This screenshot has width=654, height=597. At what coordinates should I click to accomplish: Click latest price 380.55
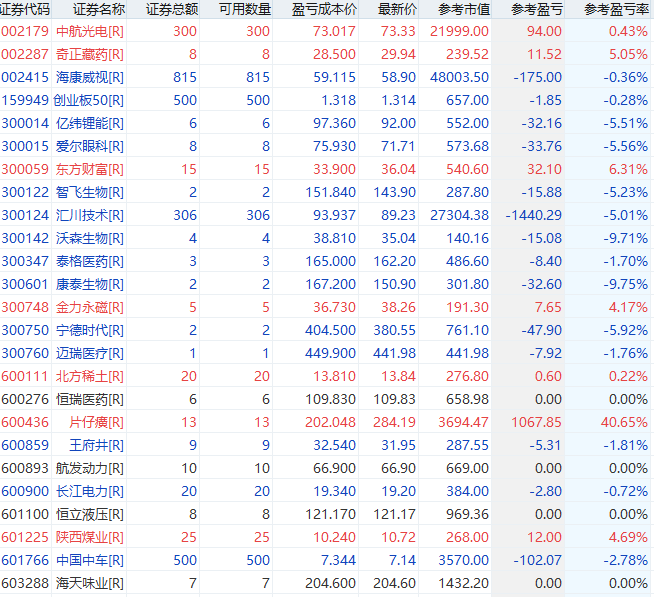pos(394,330)
